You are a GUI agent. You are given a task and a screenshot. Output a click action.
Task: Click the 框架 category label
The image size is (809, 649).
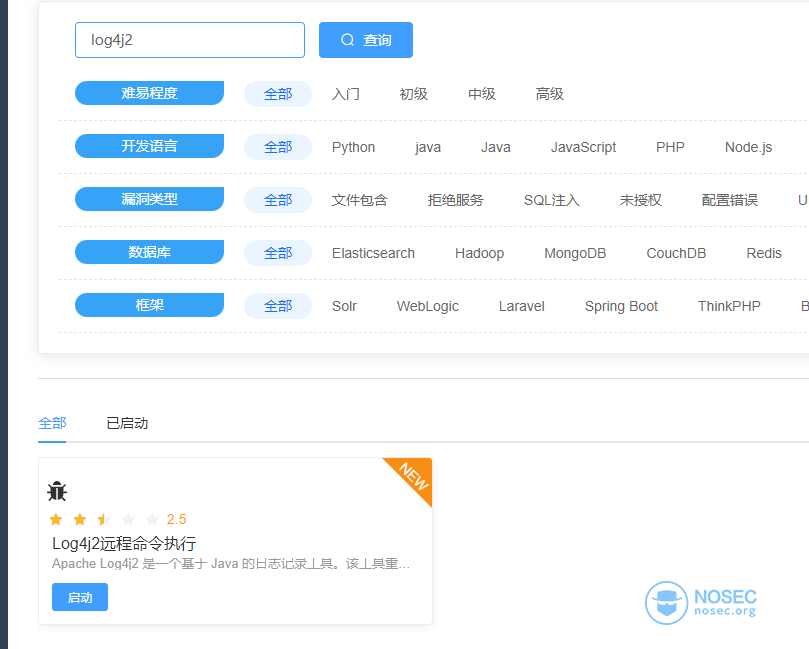pyautogui.click(x=150, y=305)
